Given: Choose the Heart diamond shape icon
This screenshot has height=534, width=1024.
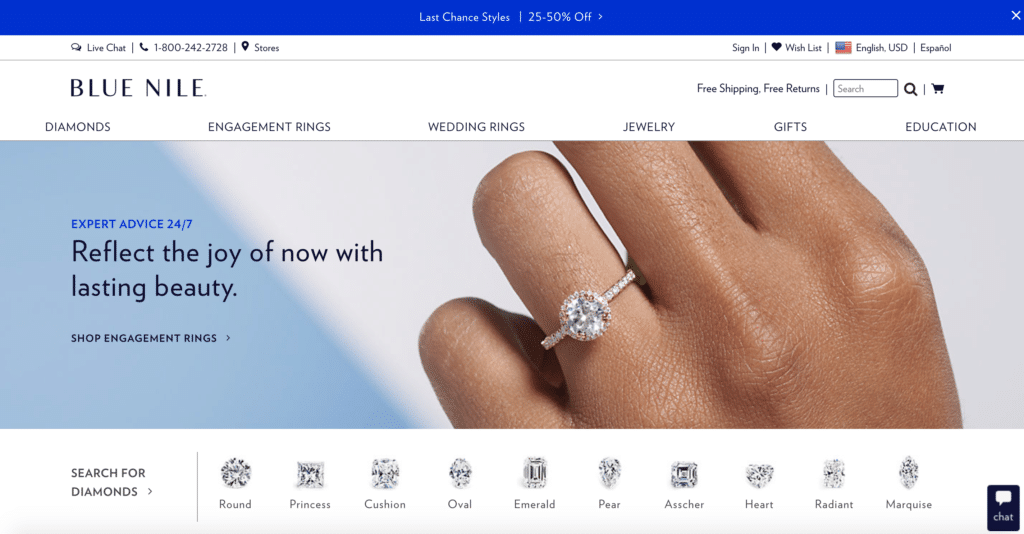Looking at the screenshot, I should point(760,475).
